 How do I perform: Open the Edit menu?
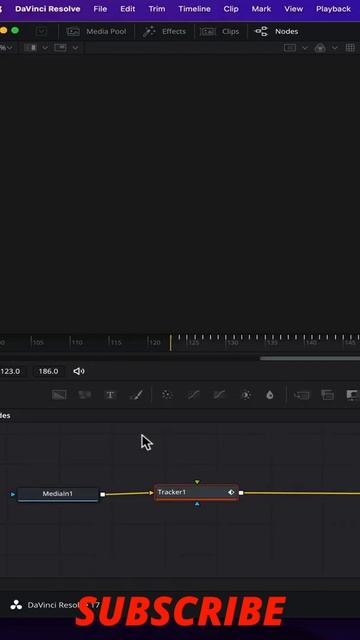coord(127,9)
